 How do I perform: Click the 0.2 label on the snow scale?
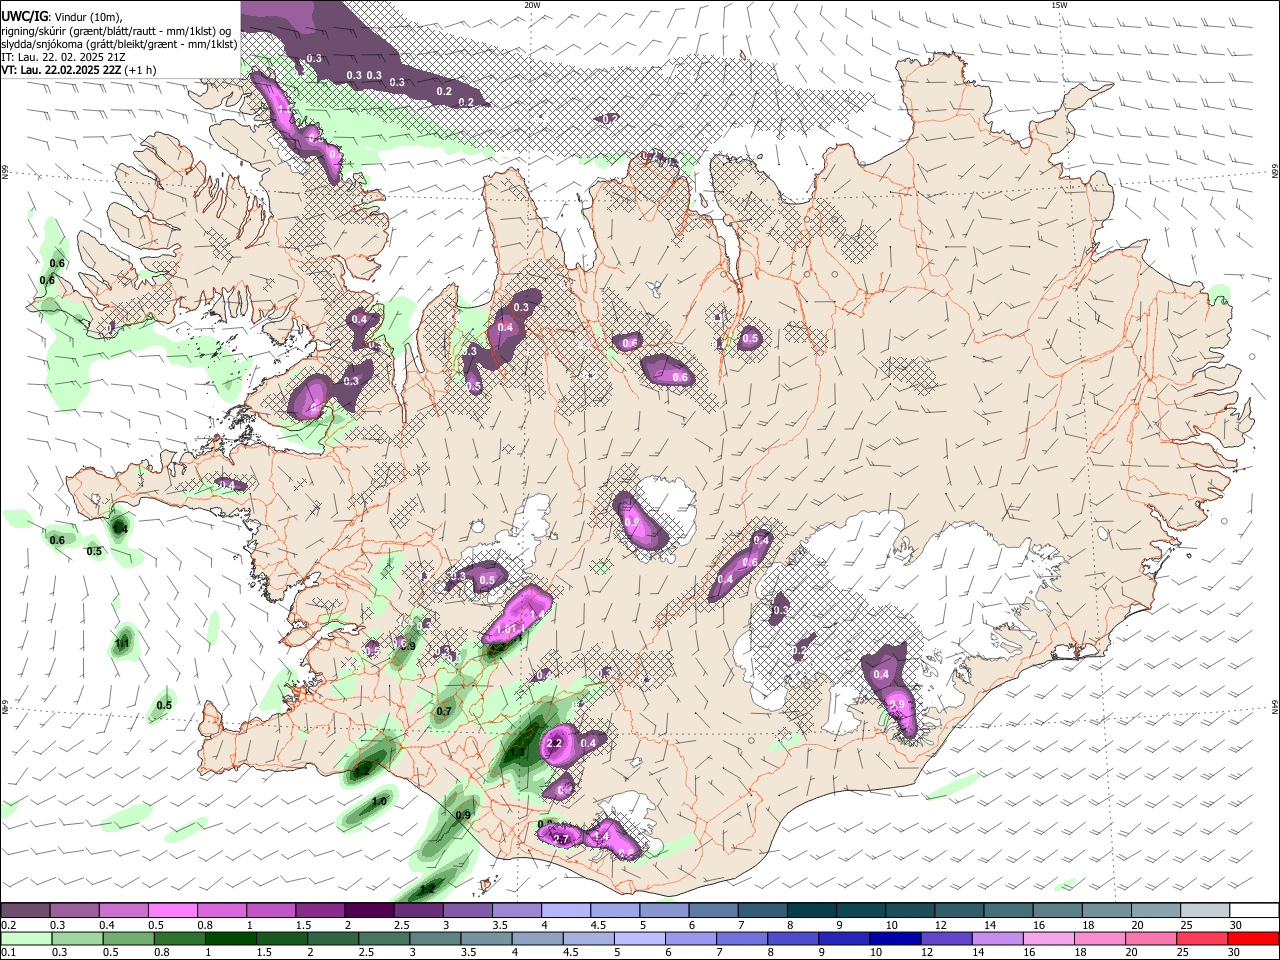[7, 924]
